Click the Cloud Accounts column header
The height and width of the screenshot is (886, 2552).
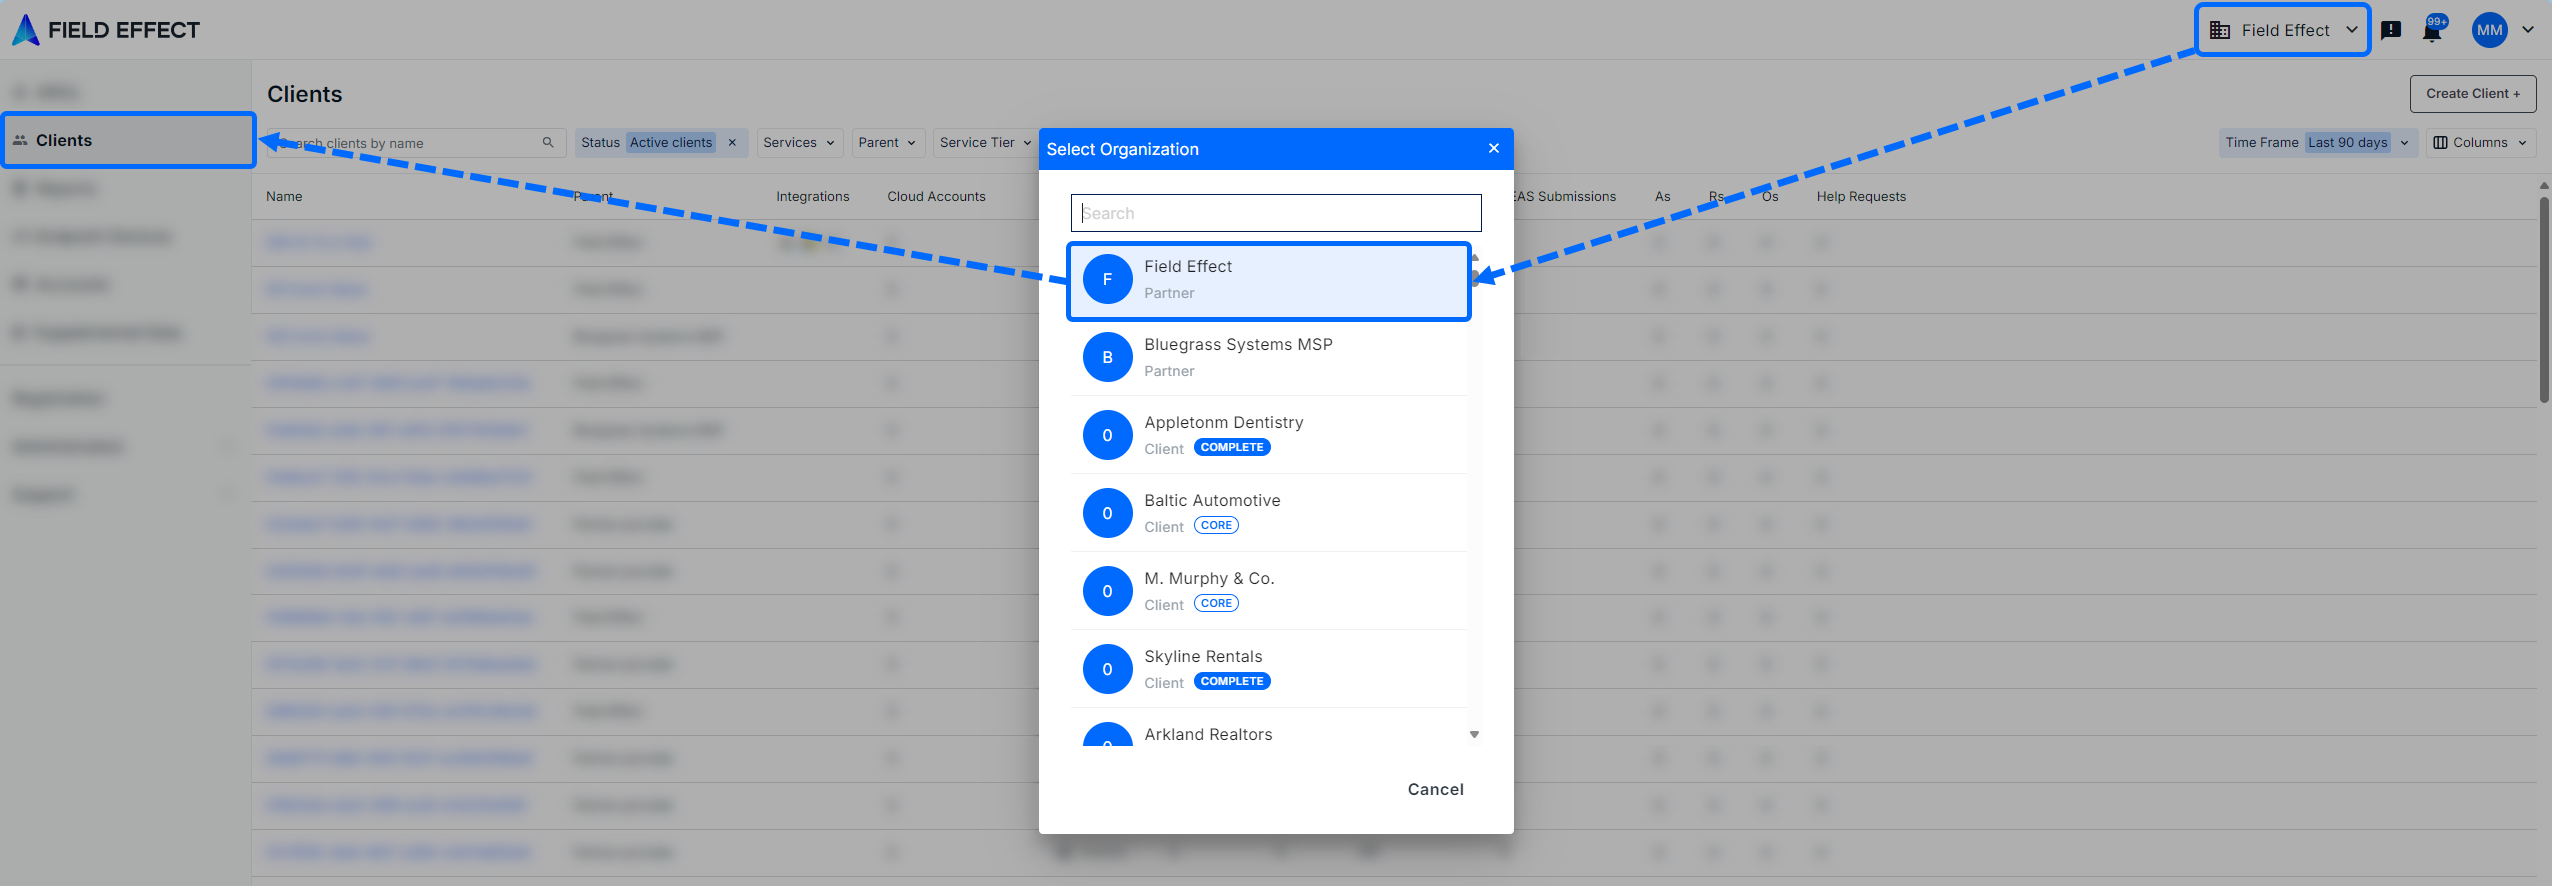point(936,197)
